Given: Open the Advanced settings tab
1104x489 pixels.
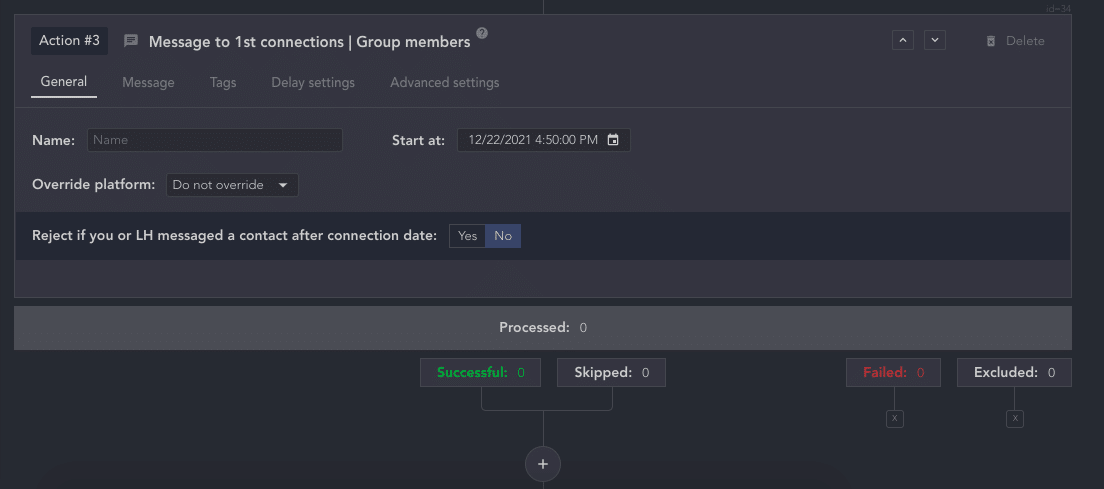Looking at the screenshot, I should [444, 83].
